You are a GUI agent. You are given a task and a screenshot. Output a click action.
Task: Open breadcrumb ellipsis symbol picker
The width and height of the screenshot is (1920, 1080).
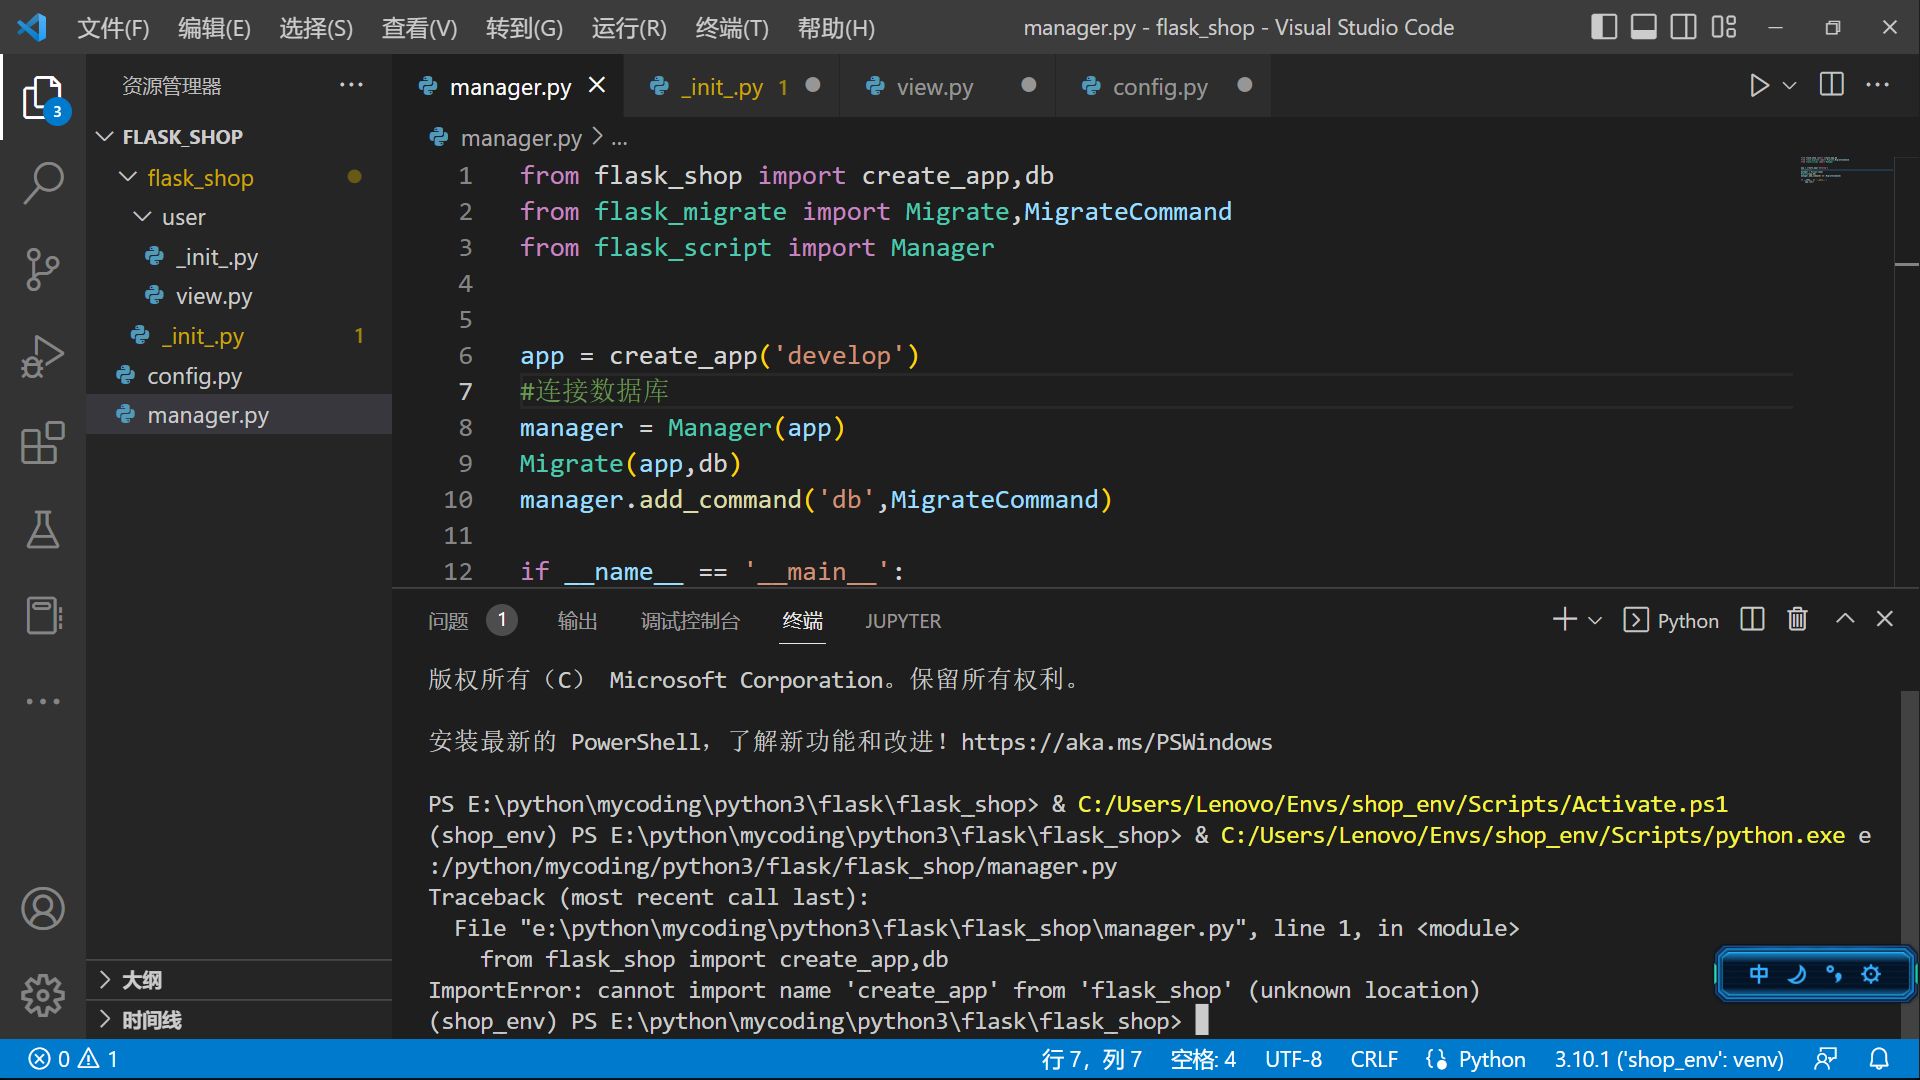pos(620,139)
